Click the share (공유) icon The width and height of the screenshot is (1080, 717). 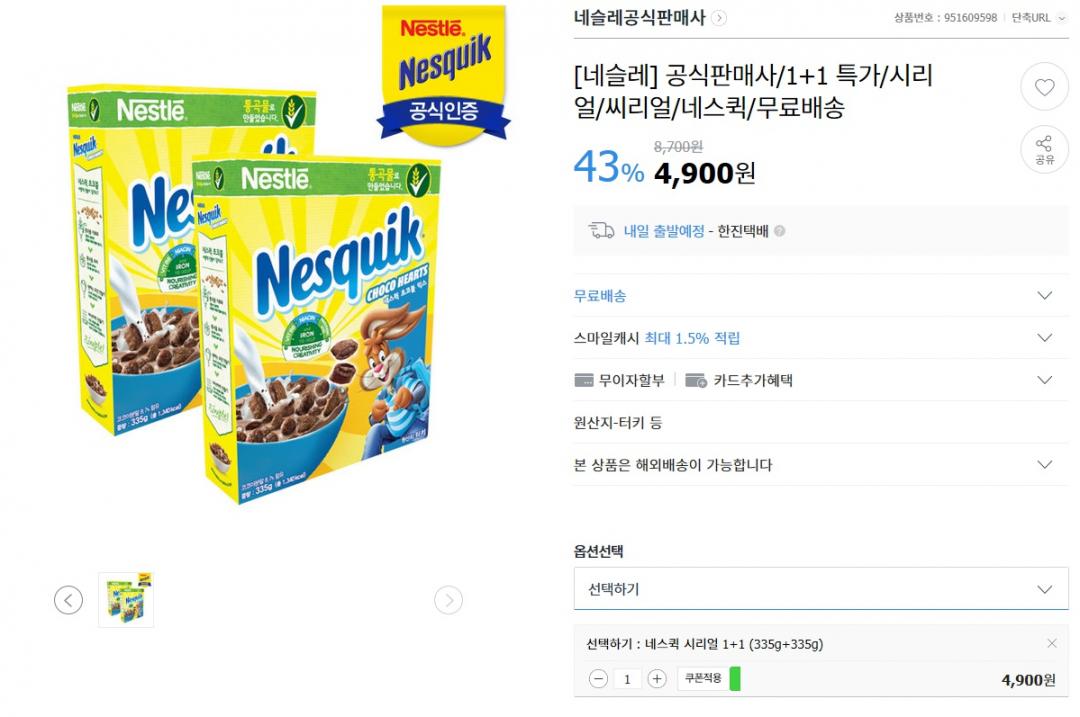tap(1044, 149)
